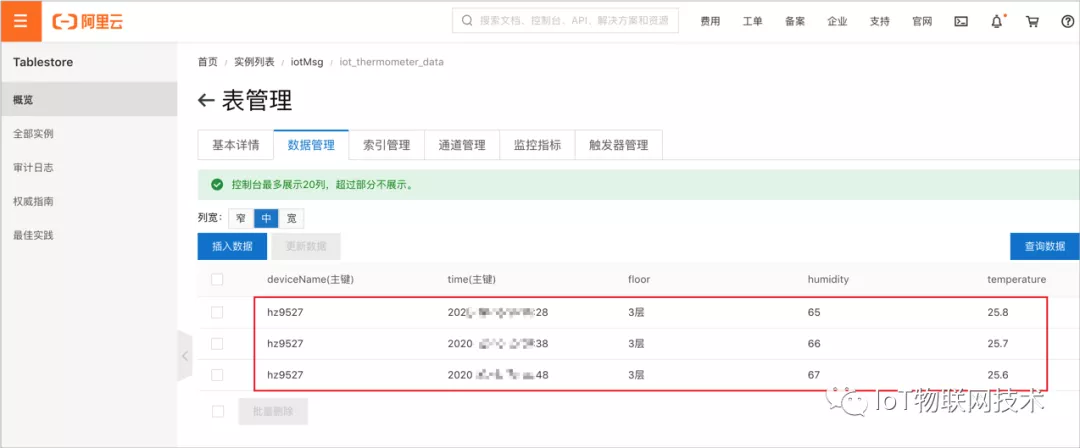Switch to the 数据管理 tab

[x=311, y=145]
